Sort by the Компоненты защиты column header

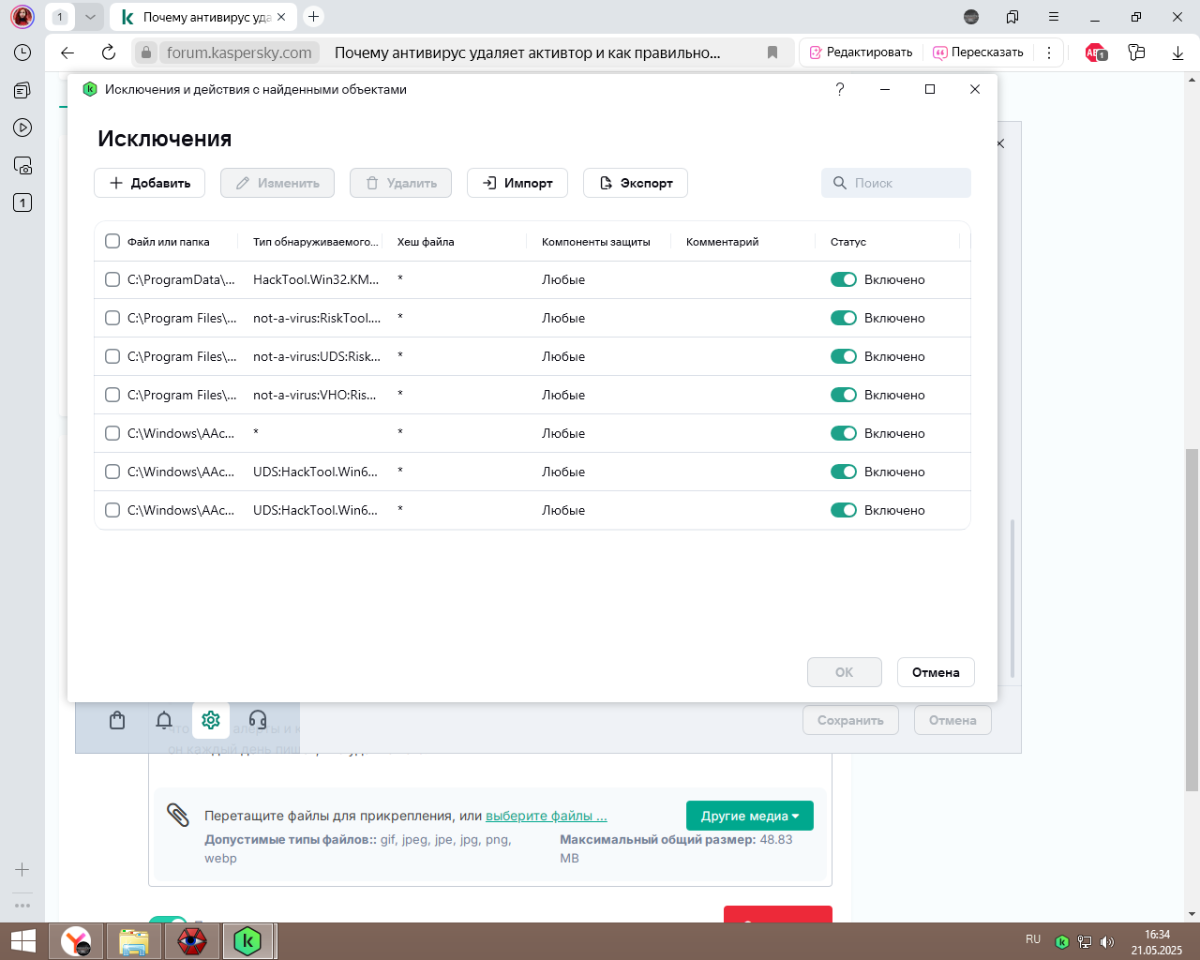596,242
